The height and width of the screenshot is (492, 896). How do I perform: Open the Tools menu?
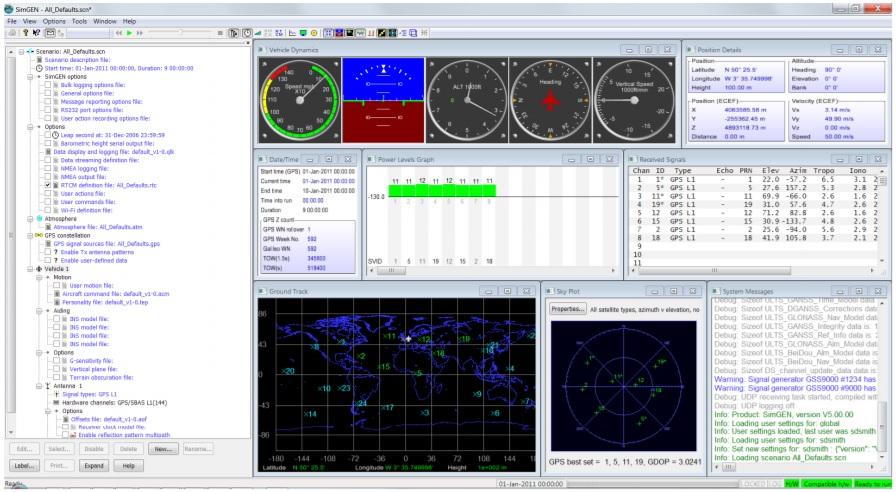pos(81,19)
